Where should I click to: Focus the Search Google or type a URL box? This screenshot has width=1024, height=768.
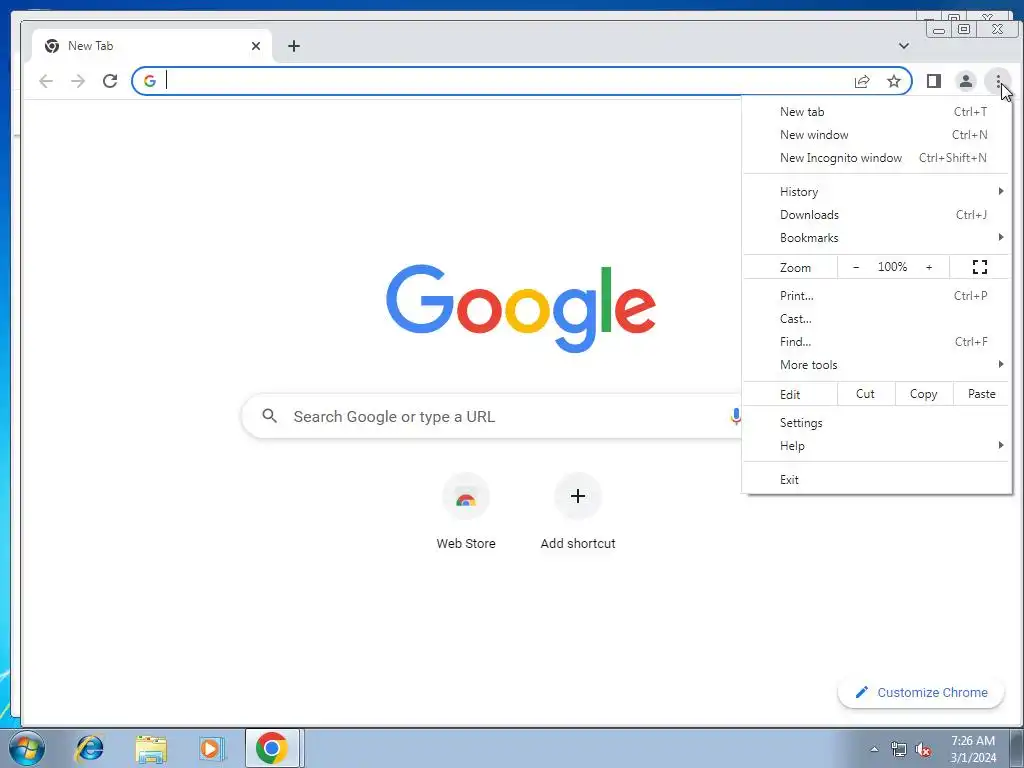491,416
